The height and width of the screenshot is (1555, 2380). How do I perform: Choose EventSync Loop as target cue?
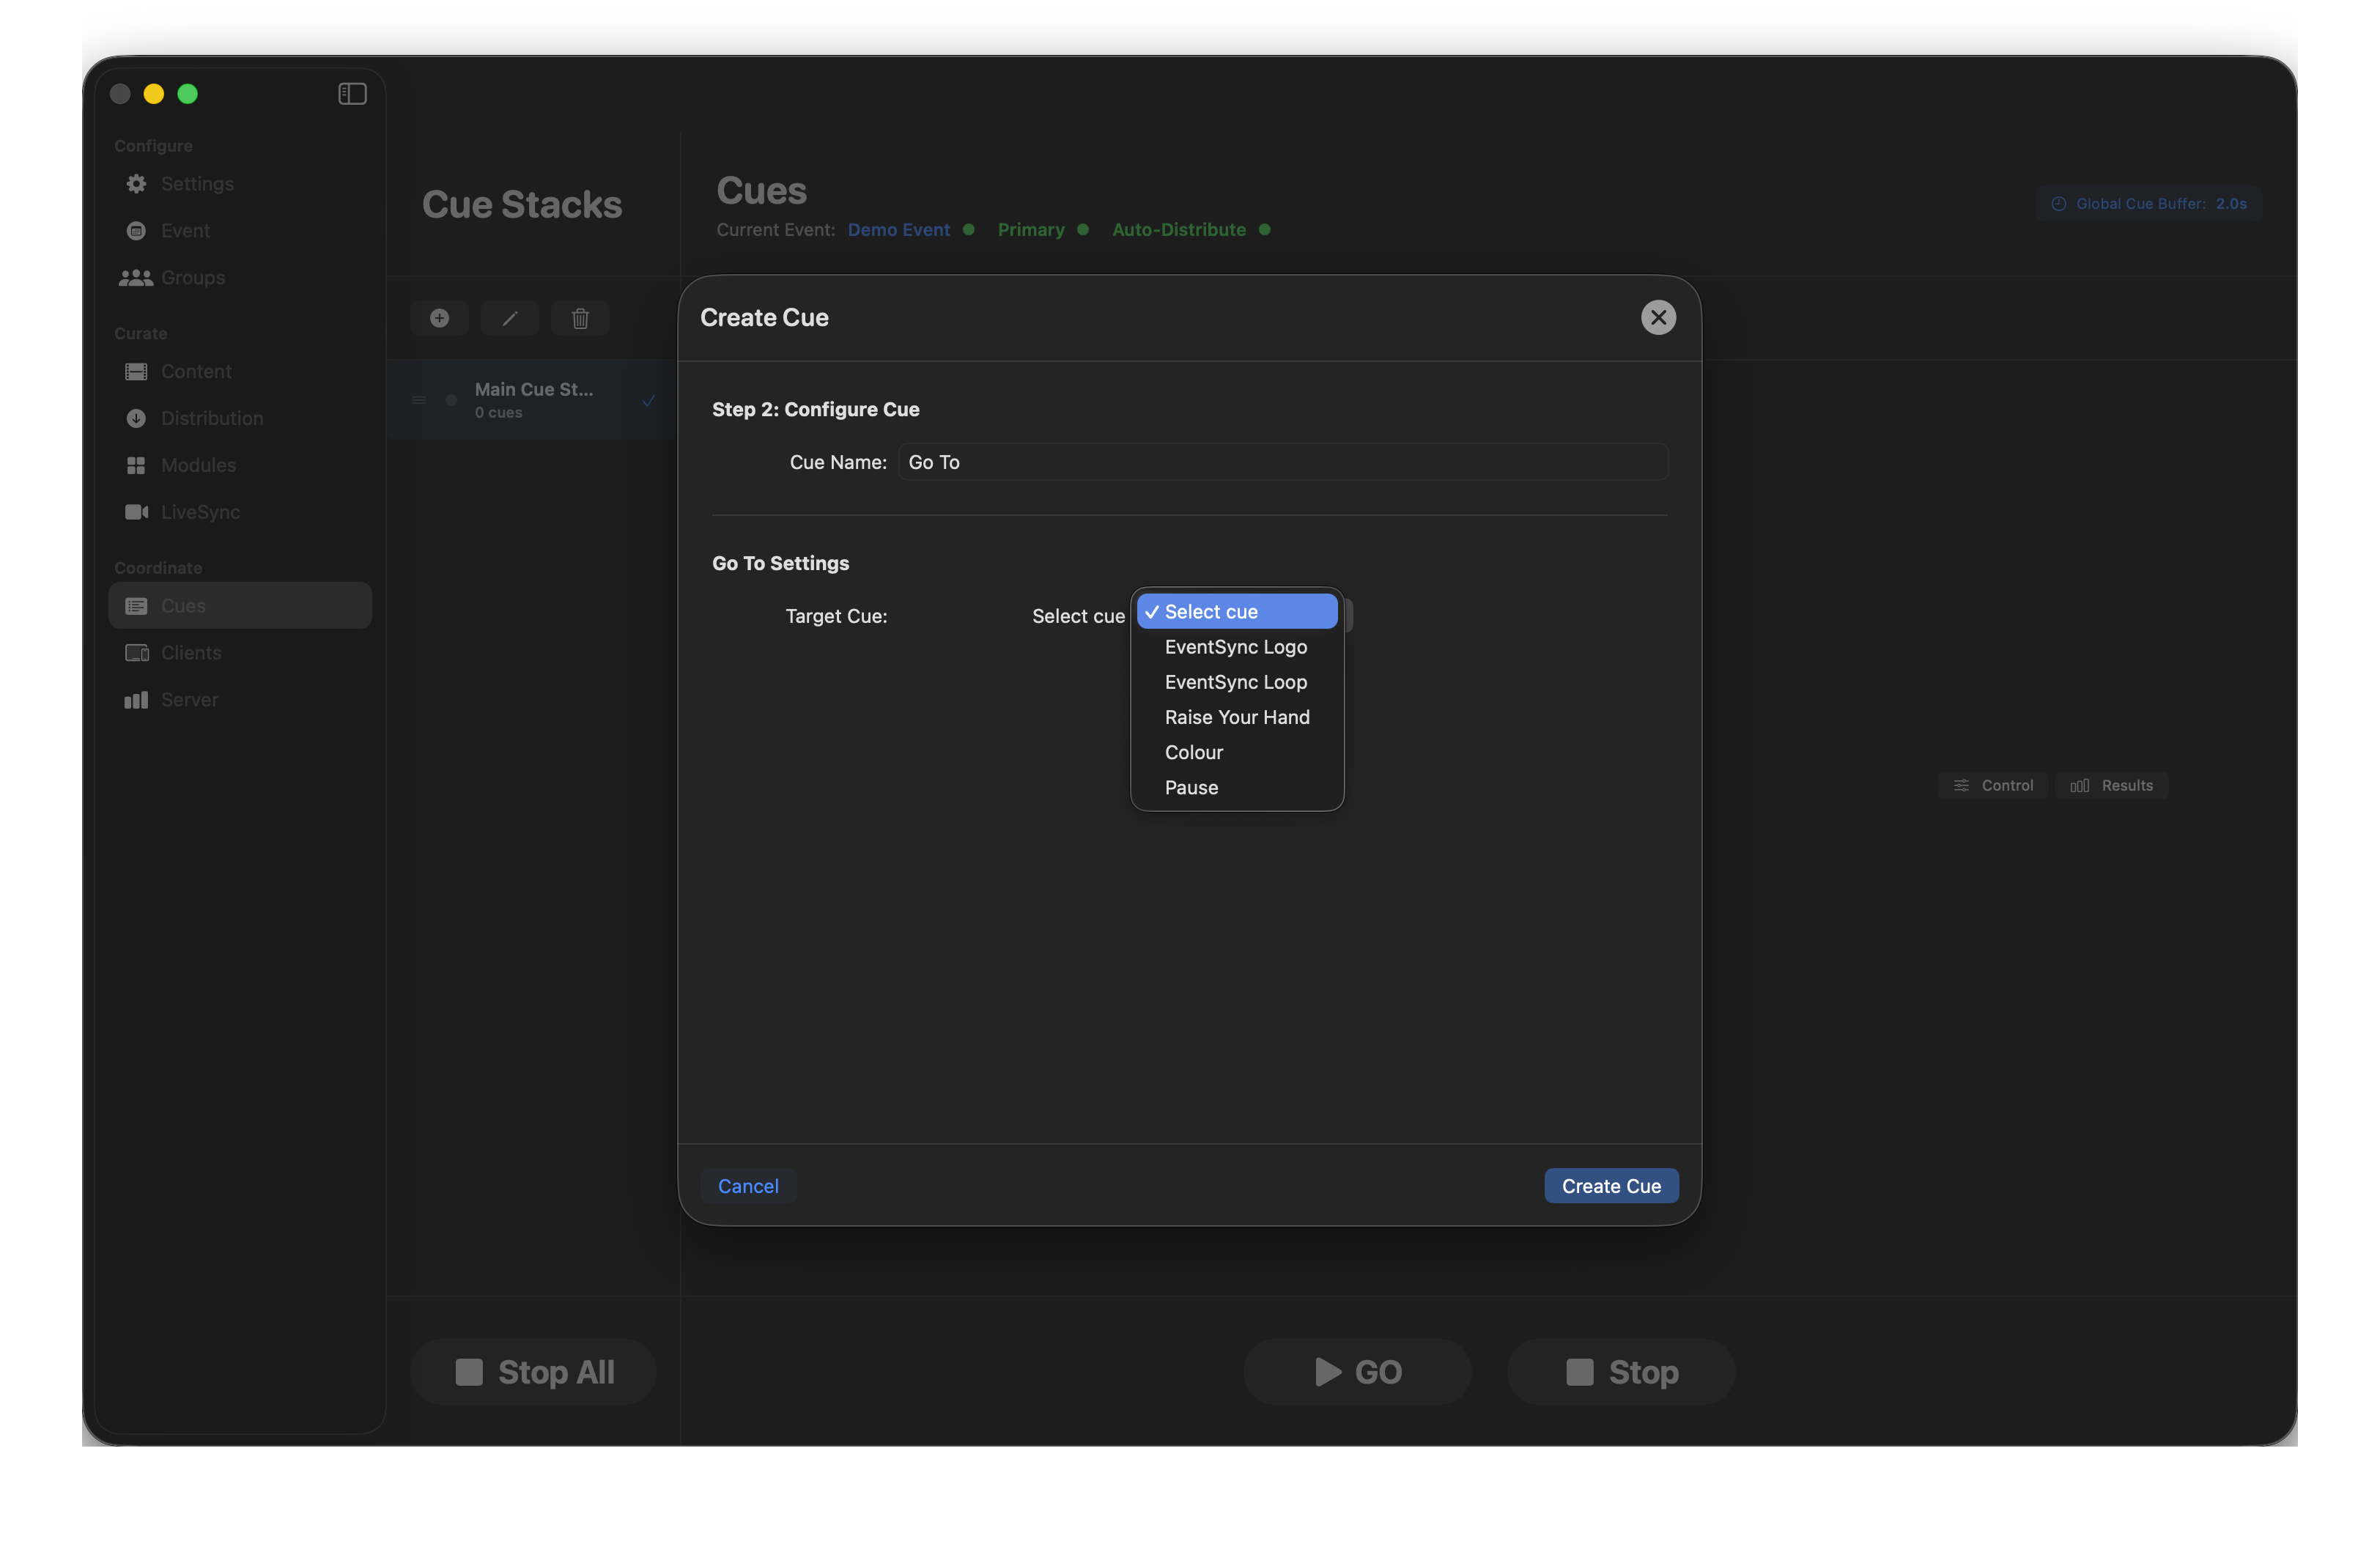tap(1237, 682)
